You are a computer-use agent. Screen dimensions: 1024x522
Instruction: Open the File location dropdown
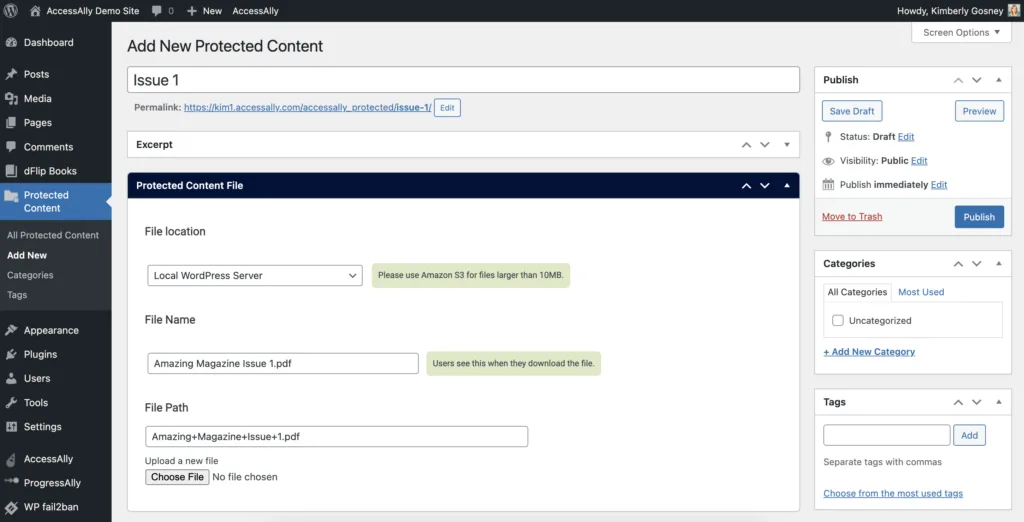point(255,276)
